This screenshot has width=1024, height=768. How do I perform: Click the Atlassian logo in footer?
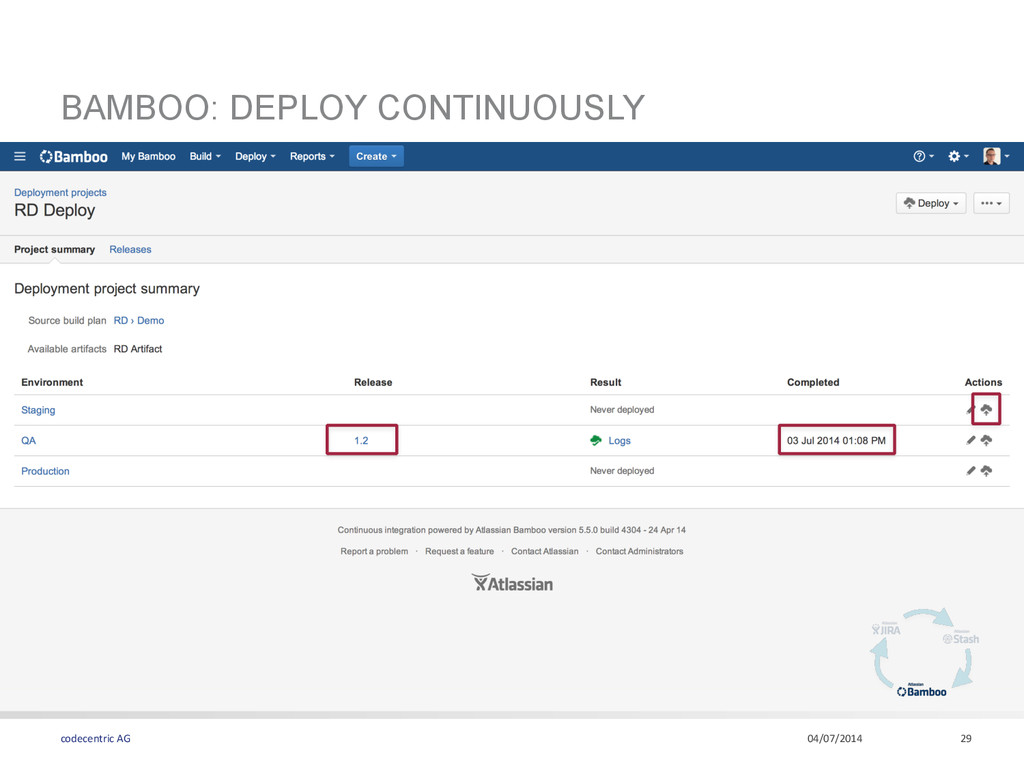[x=512, y=583]
